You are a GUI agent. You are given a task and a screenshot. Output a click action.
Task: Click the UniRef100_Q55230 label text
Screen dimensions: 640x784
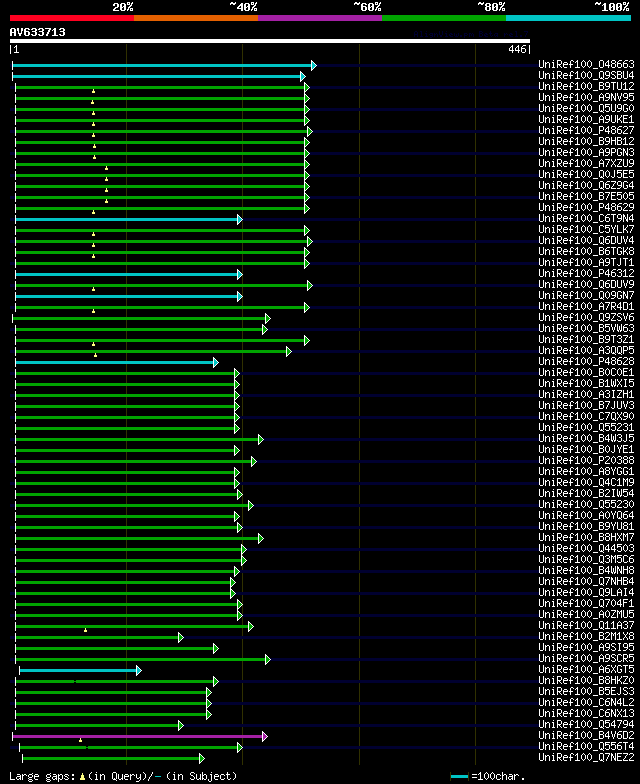point(586,504)
